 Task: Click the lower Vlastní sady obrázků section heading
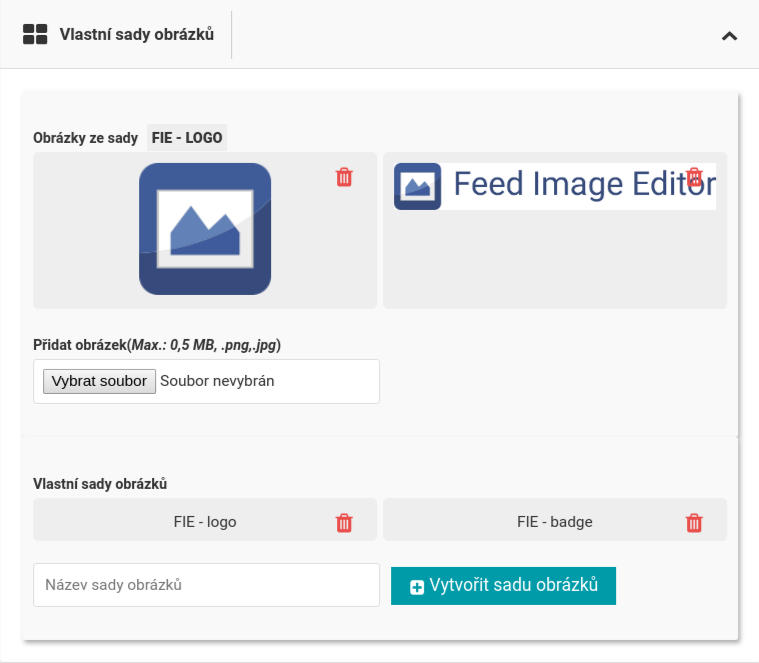[100, 484]
